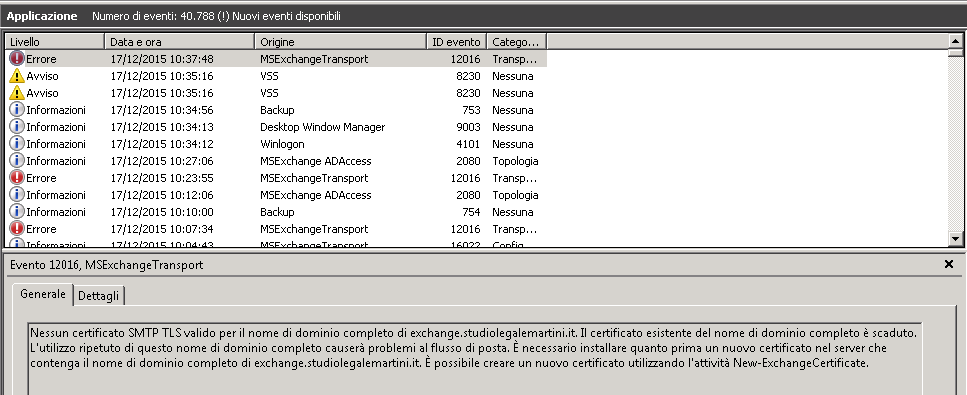Click event ID 9003
The image size is (967, 395).
point(468,127)
